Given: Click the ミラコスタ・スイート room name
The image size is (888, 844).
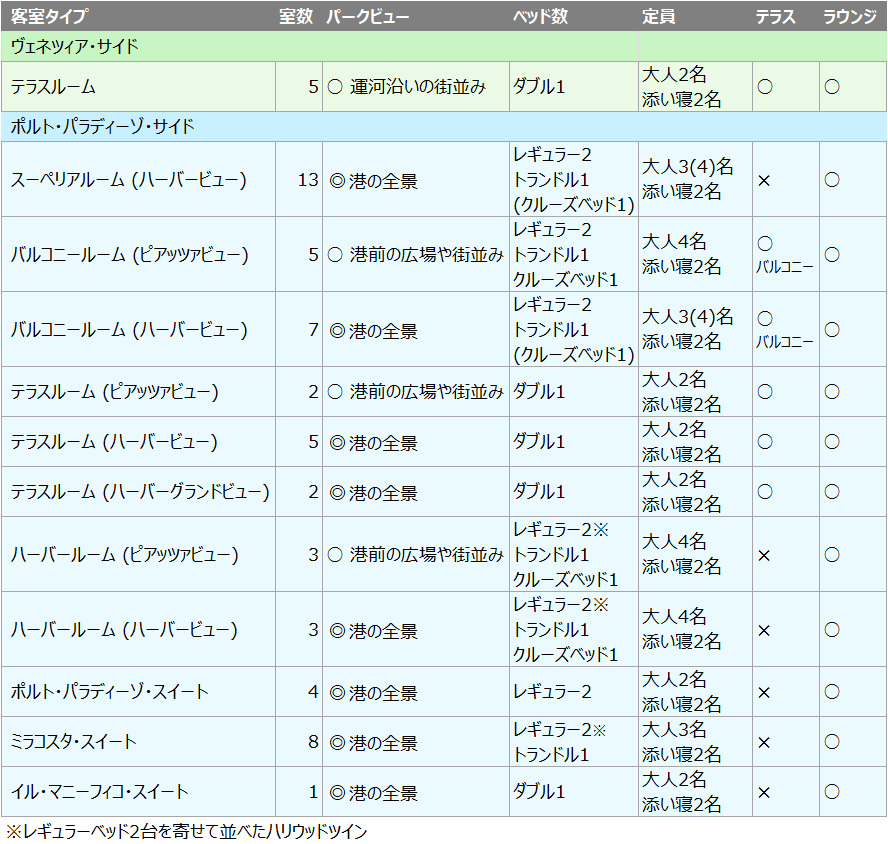Looking at the screenshot, I should click(74, 742).
